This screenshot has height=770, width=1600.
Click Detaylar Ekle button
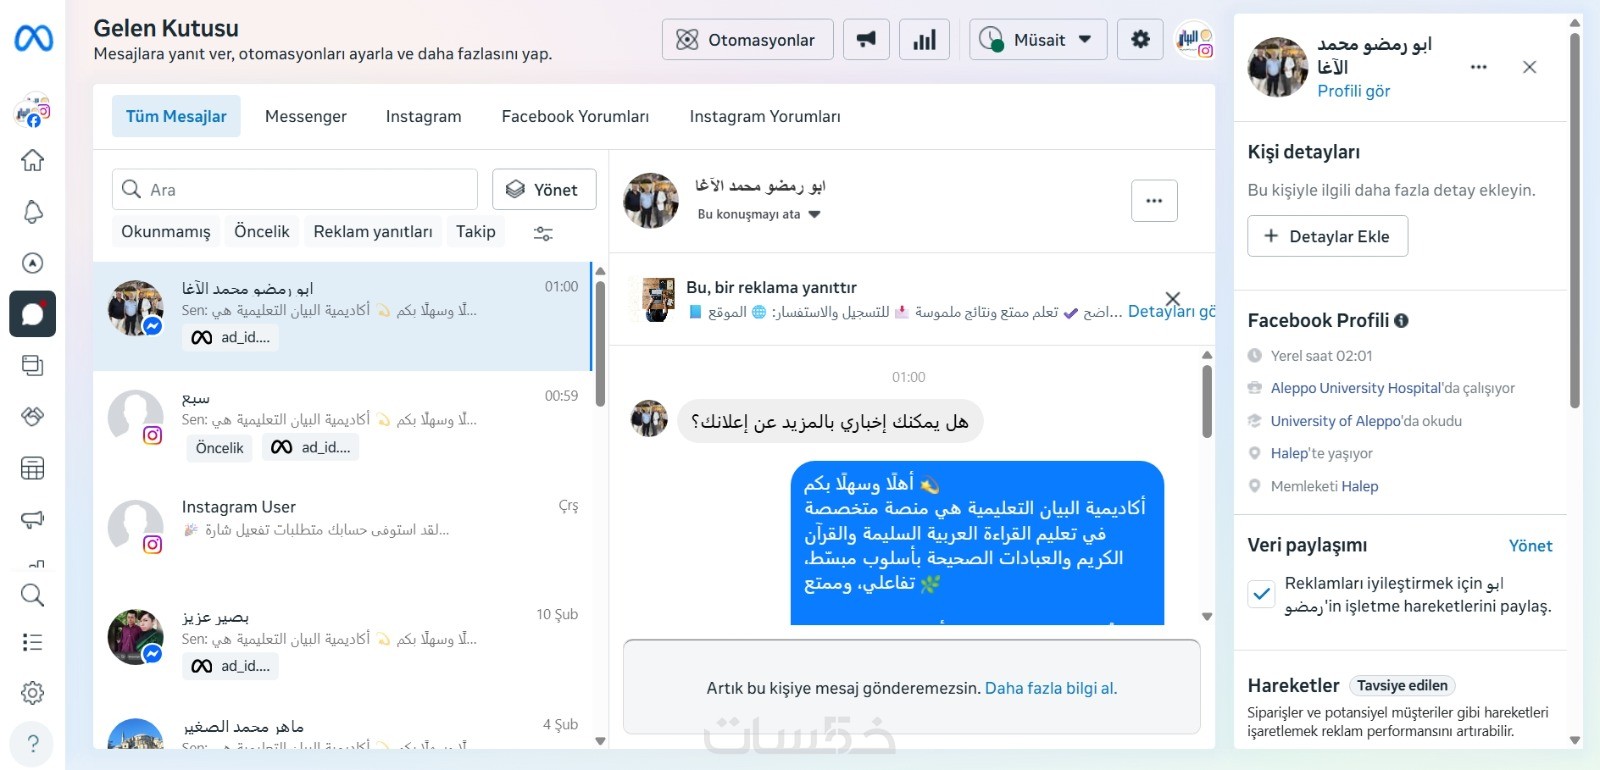click(1328, 236)
